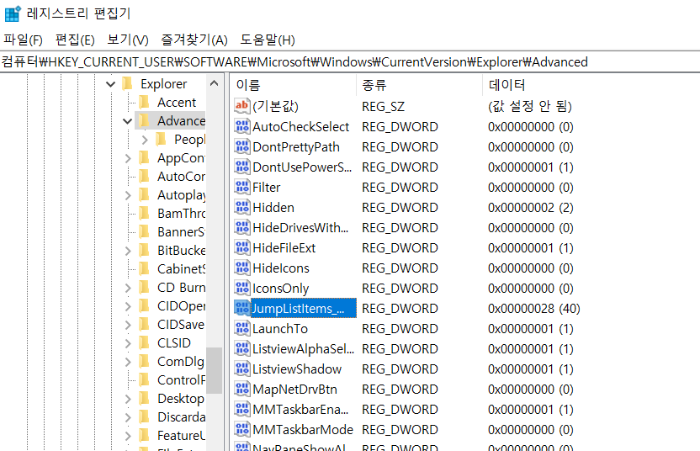Image resolution: width=700 pixels, height=451 pixels.
Task: Select the MMTaskbarEna... value name
Action: [x=300, y=409]
